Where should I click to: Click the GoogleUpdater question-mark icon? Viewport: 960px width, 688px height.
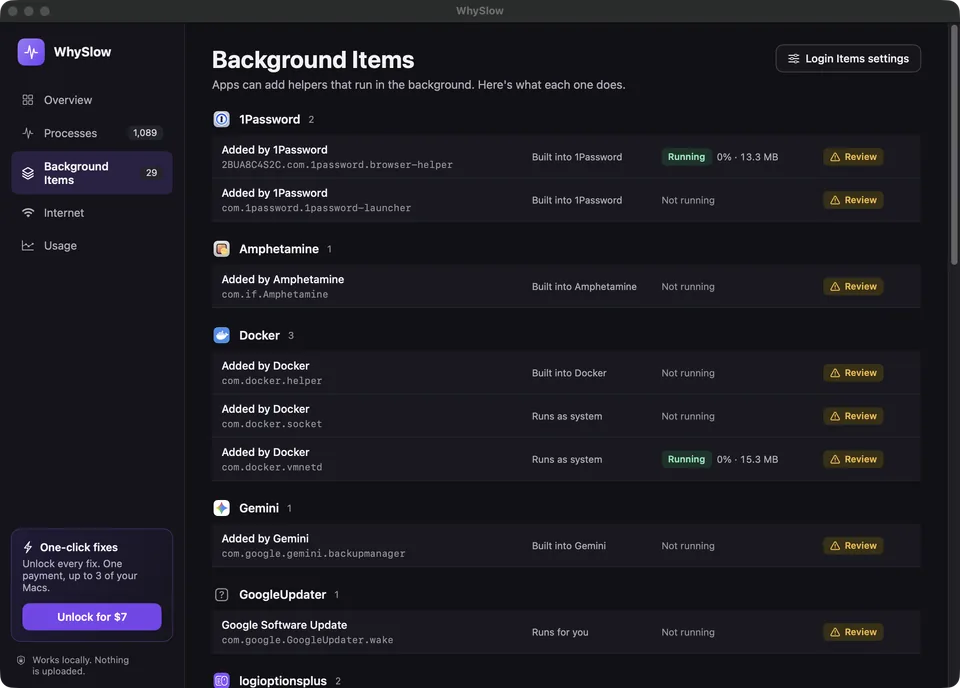[x=222, y=594]
